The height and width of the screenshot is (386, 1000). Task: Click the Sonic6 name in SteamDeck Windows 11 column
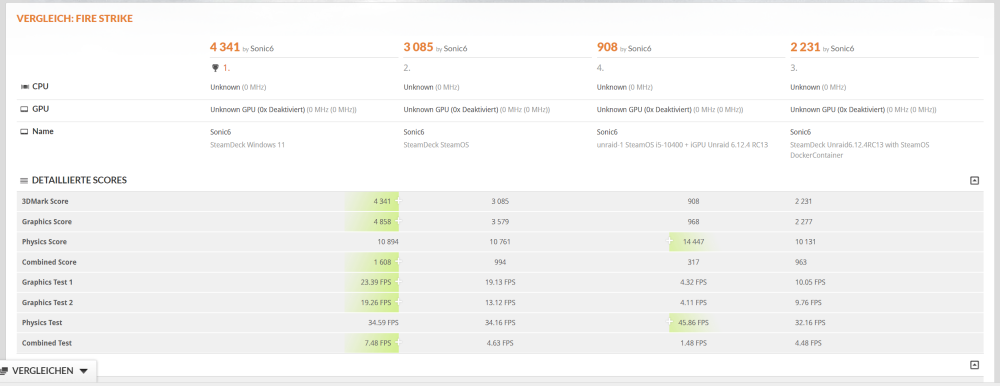220,132
